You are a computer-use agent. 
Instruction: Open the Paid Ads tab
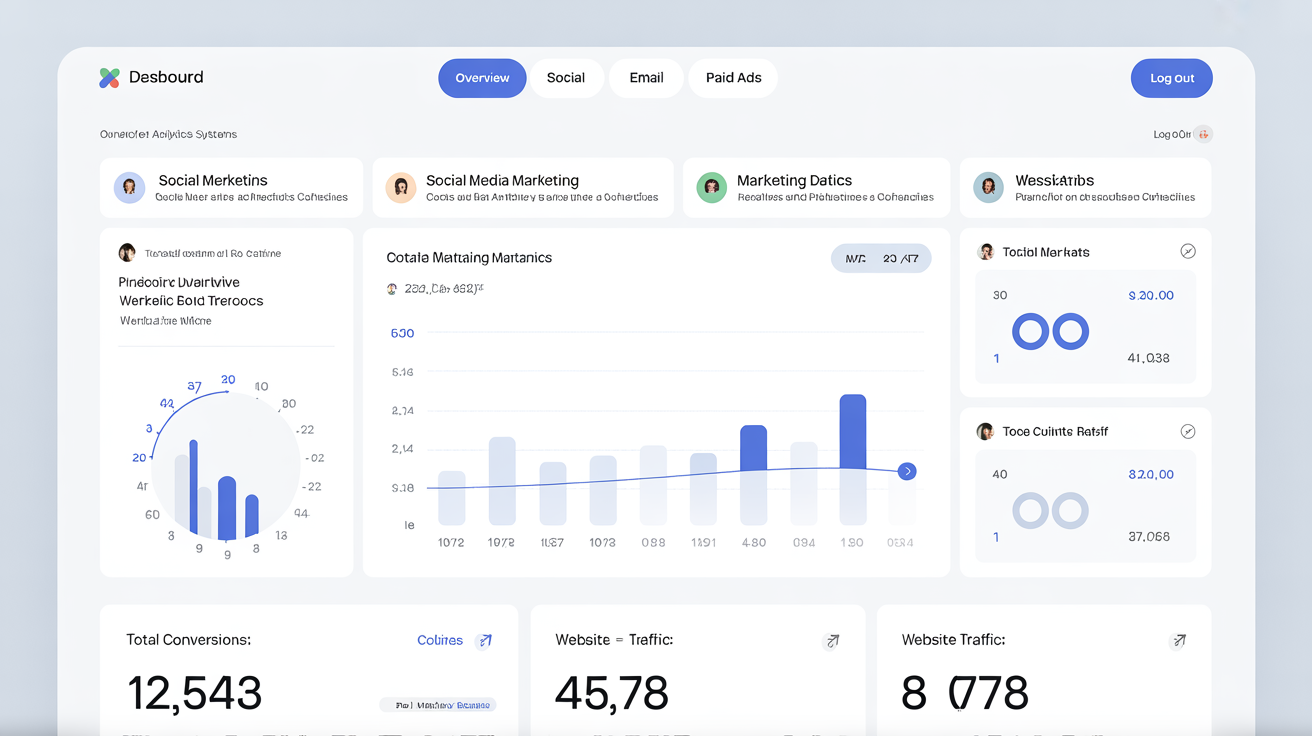[x=732, y=77]
